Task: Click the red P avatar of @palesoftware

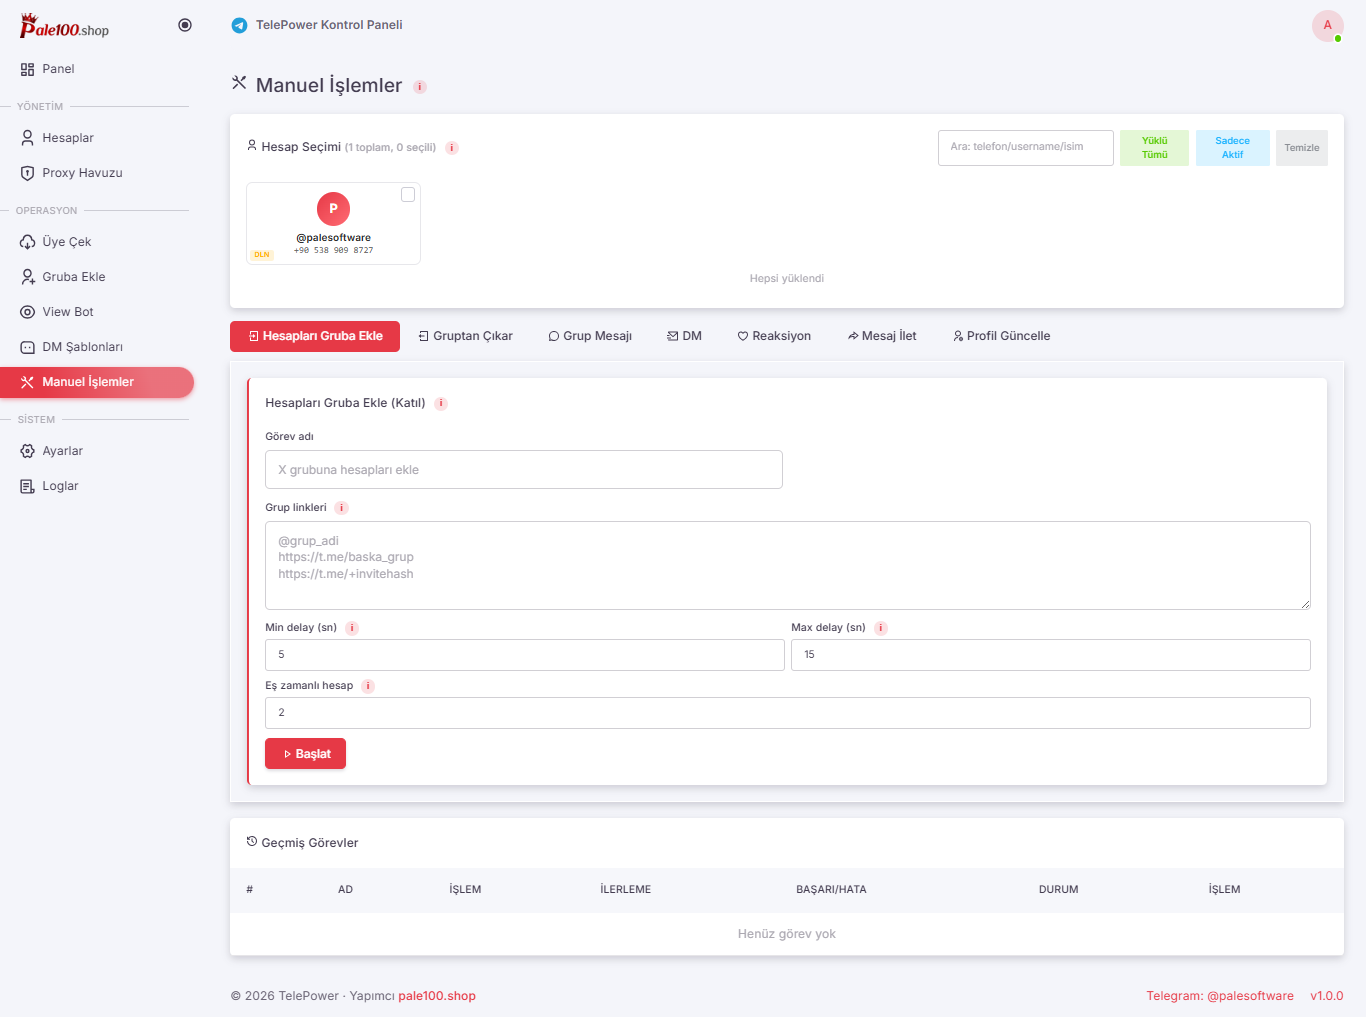Action: (333, 209)
